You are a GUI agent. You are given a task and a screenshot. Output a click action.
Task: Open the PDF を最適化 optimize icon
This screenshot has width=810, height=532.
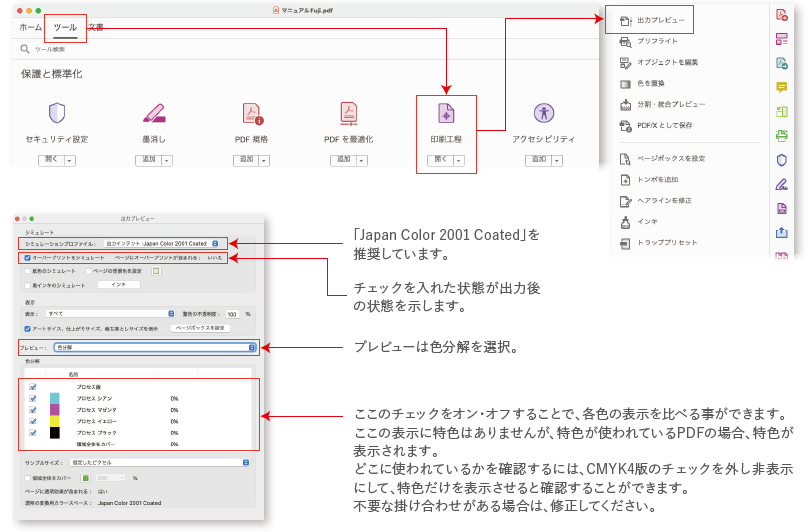point(349,114)
